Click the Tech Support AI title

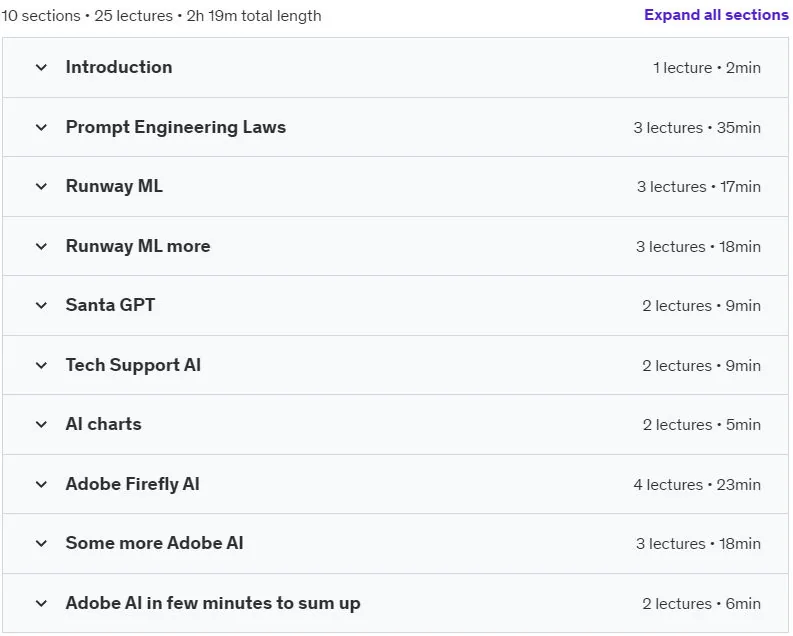click(x=133, y=365)
